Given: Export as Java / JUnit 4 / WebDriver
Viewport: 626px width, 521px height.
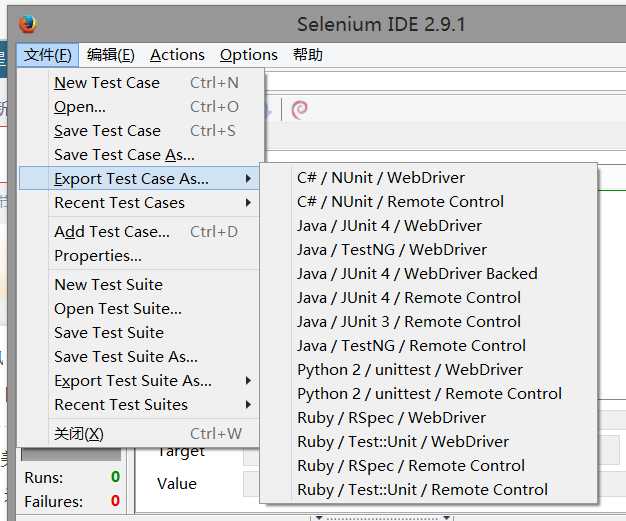Looking at the screenshot, I should pos(429,226).
